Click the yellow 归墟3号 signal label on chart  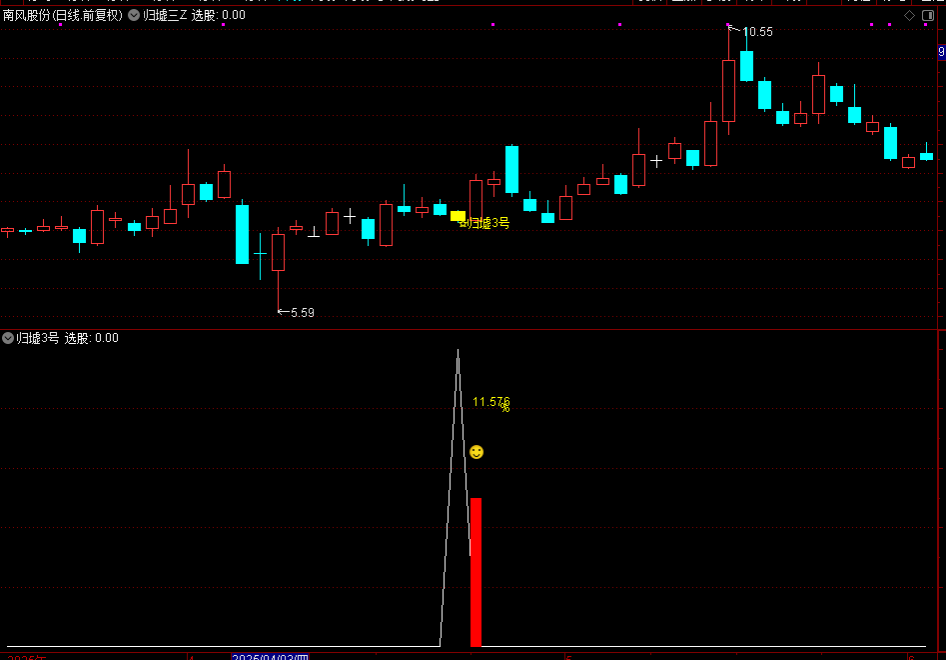point(489,223)
